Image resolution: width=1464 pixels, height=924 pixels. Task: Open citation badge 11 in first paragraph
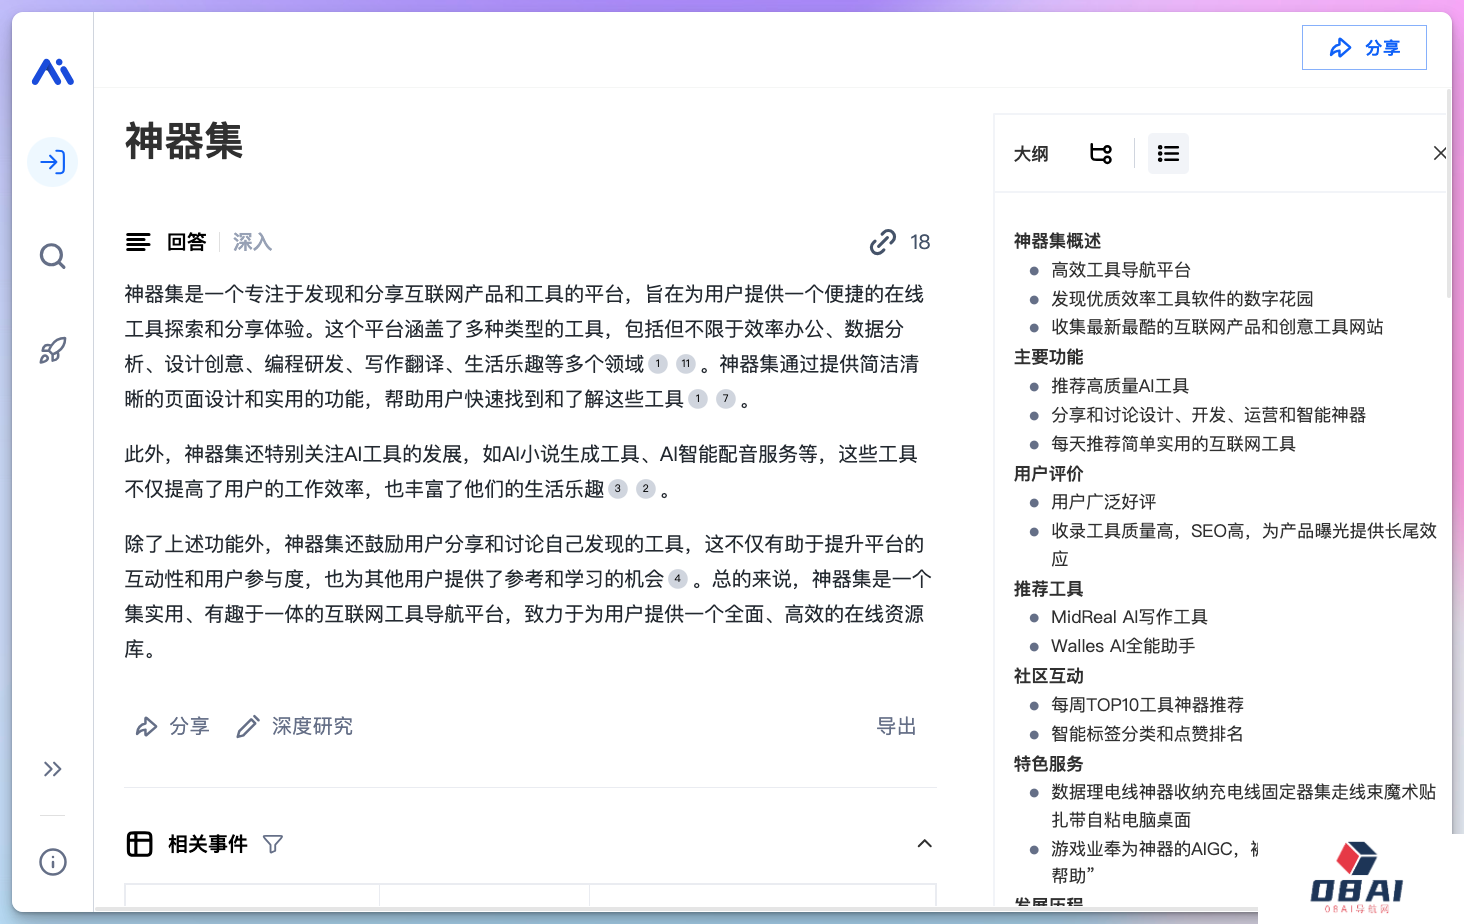[x=686, y=364]
